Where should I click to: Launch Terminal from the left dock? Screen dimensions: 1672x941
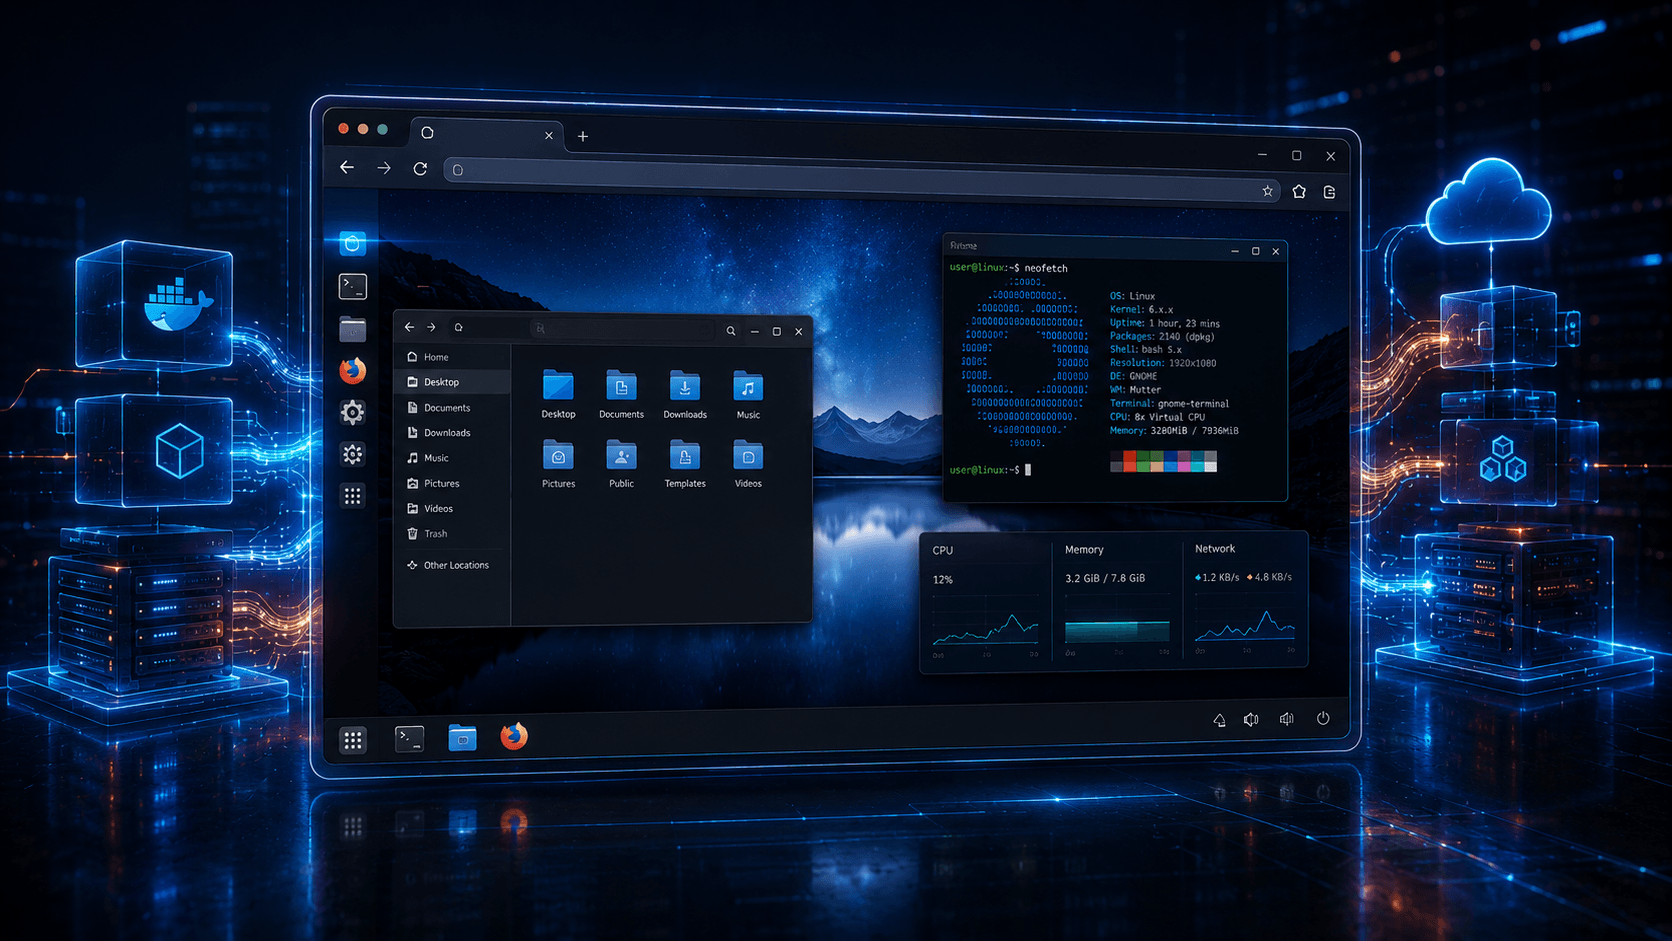[x=353, y=287]
